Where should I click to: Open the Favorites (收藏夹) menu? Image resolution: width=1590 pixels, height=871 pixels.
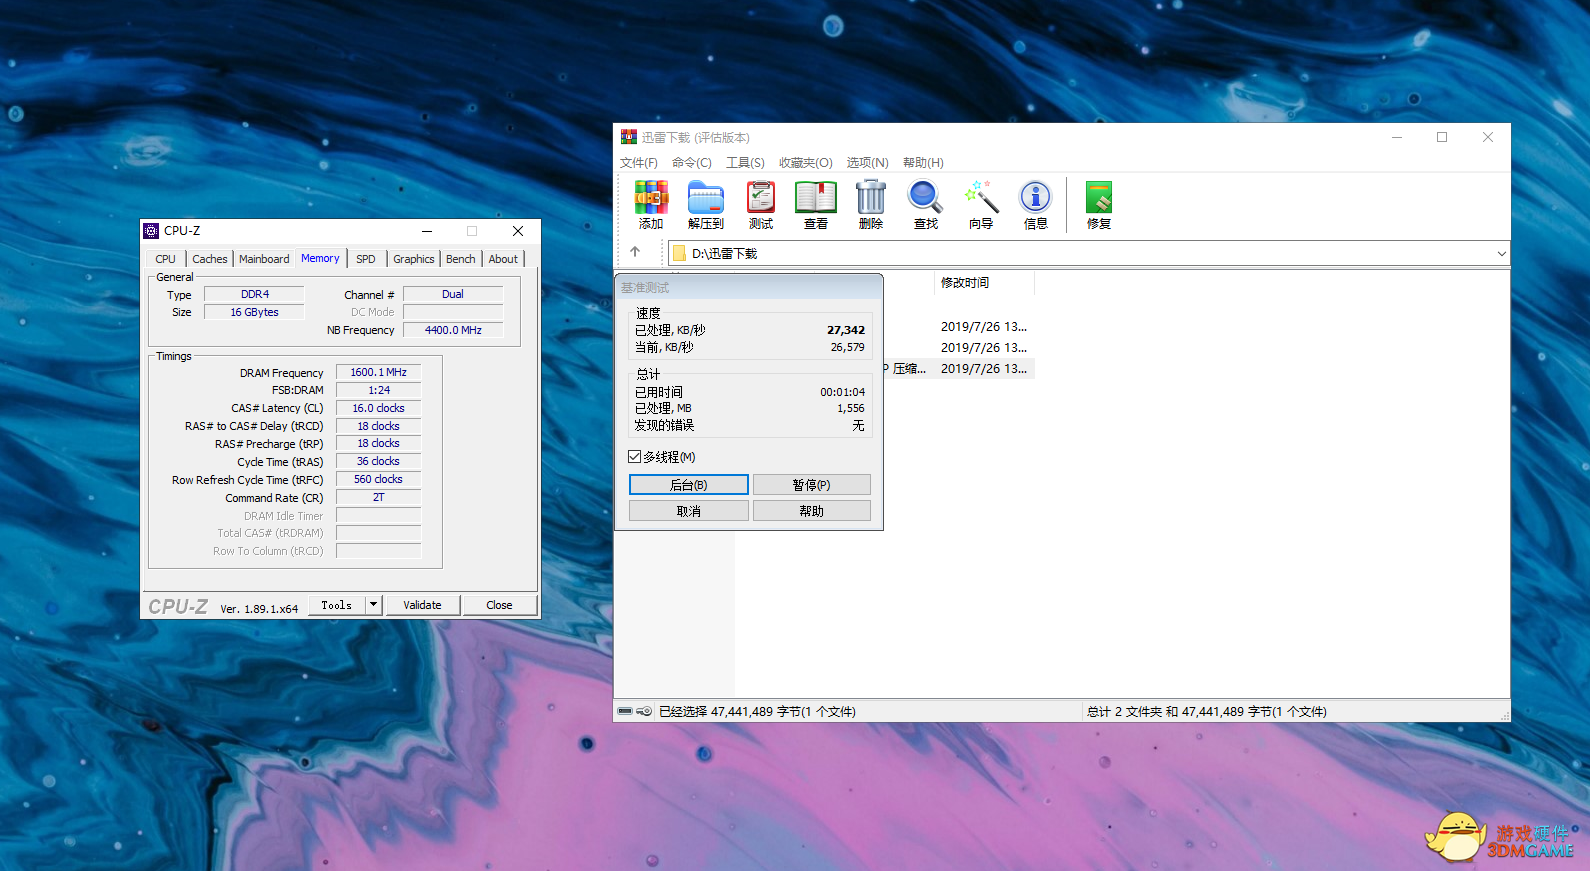tap(806, 163)
